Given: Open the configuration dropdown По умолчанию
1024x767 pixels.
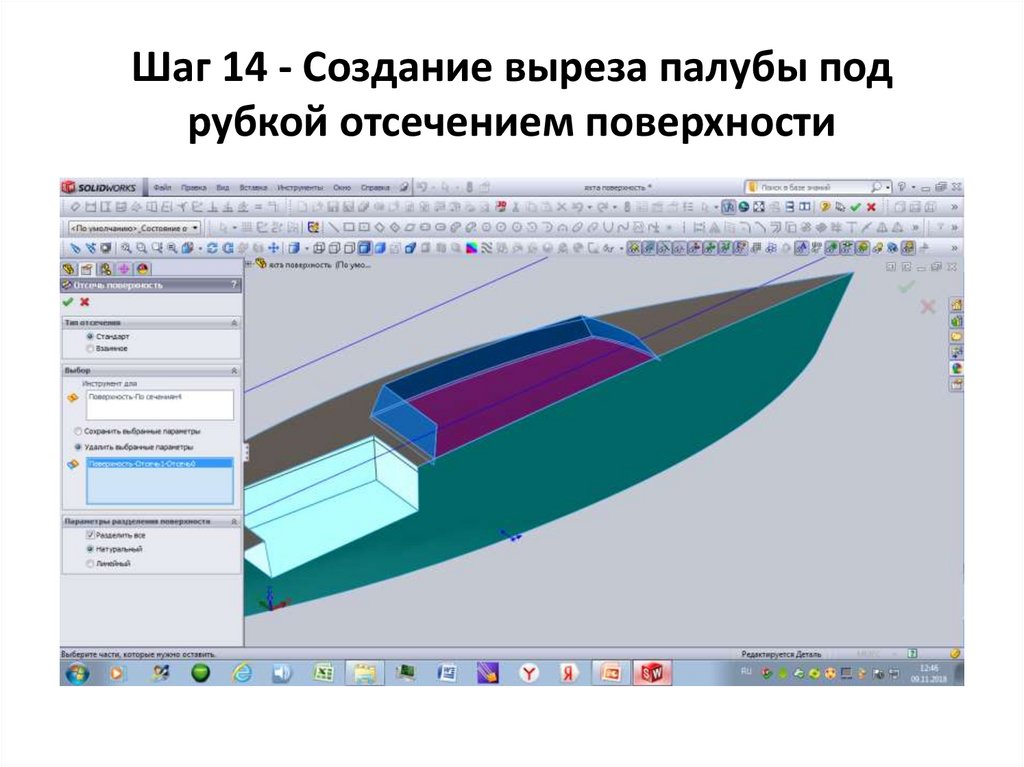Looking at the screenshot, I should 134,228.
